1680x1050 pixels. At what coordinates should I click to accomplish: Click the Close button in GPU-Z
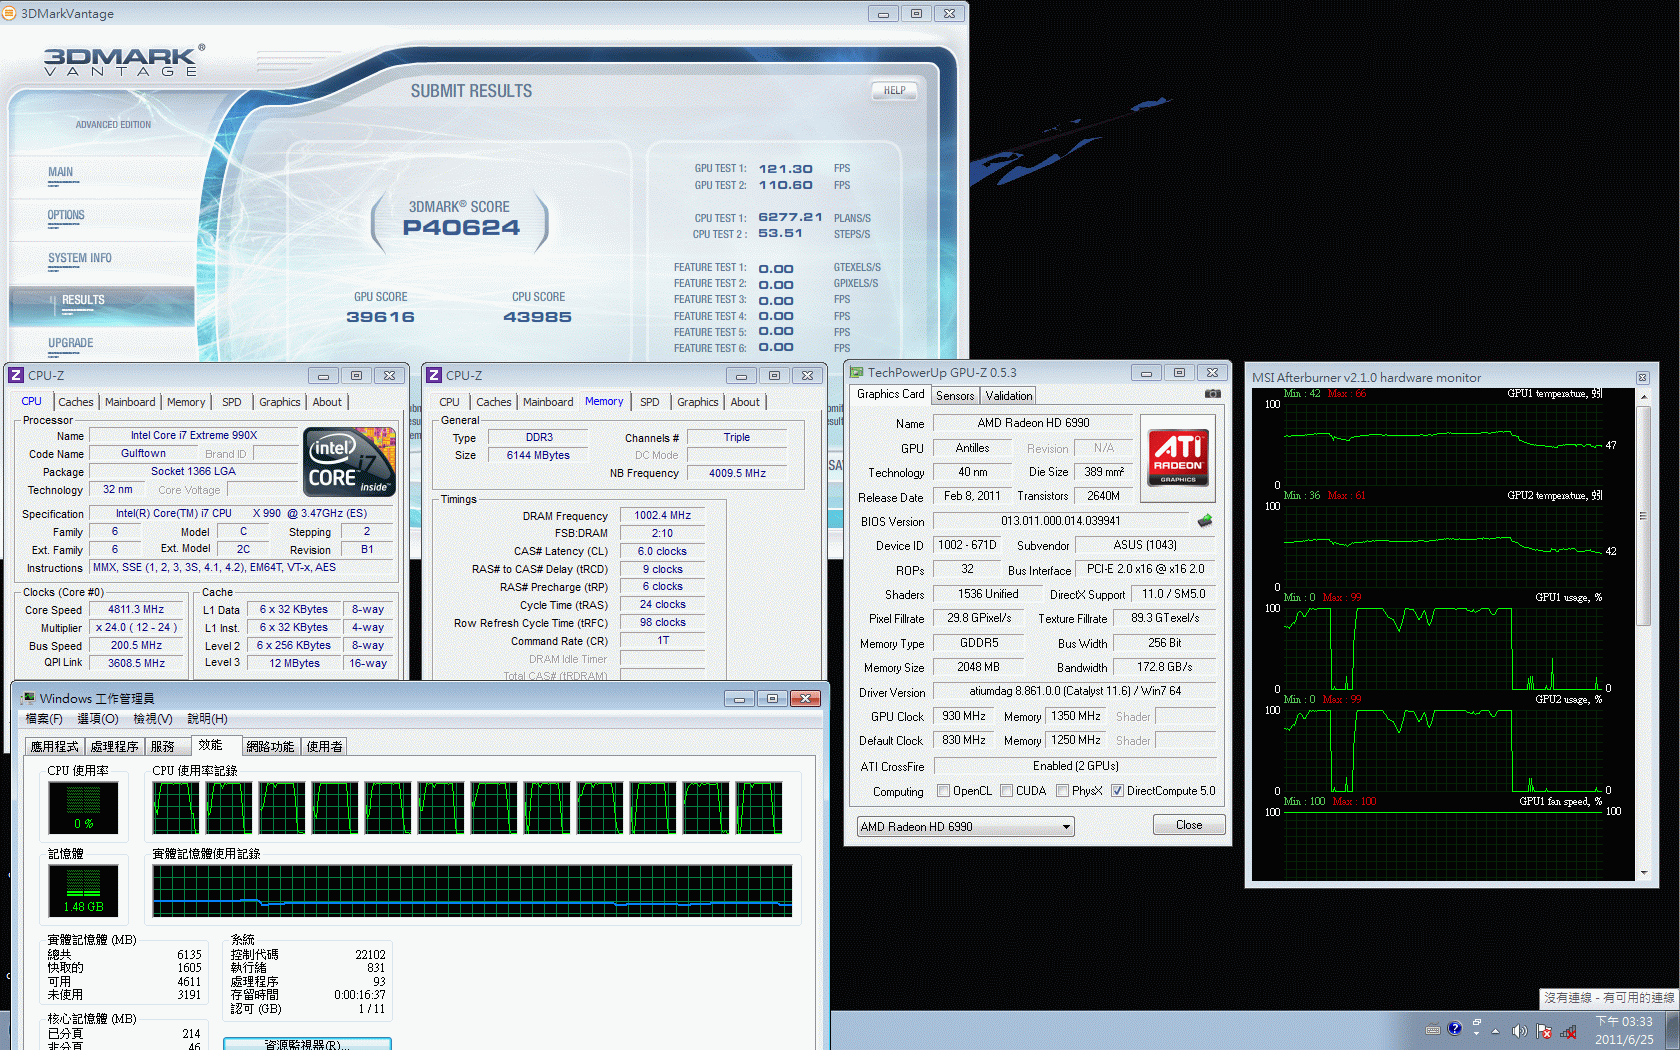point(1189,825)
